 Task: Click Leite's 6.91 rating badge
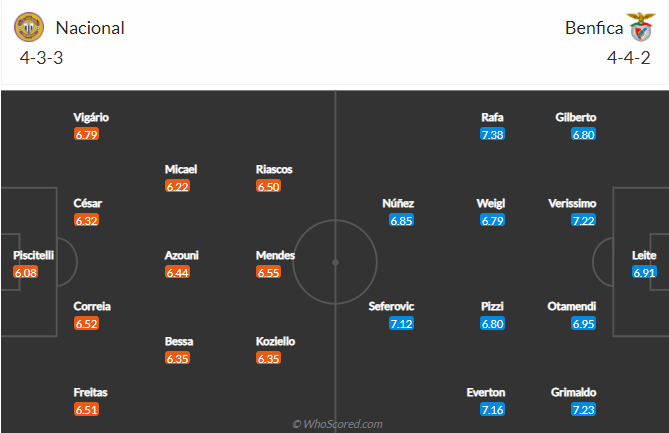(644, 273)
